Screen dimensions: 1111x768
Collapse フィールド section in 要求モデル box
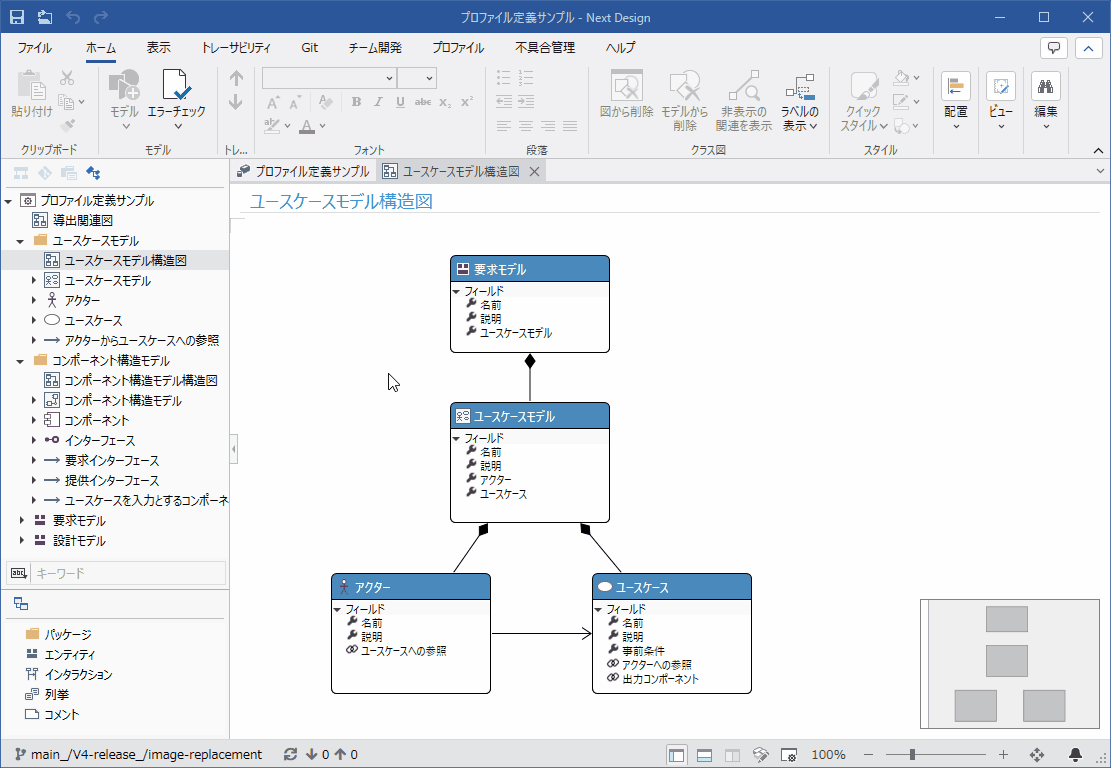[x=457, y=291]
